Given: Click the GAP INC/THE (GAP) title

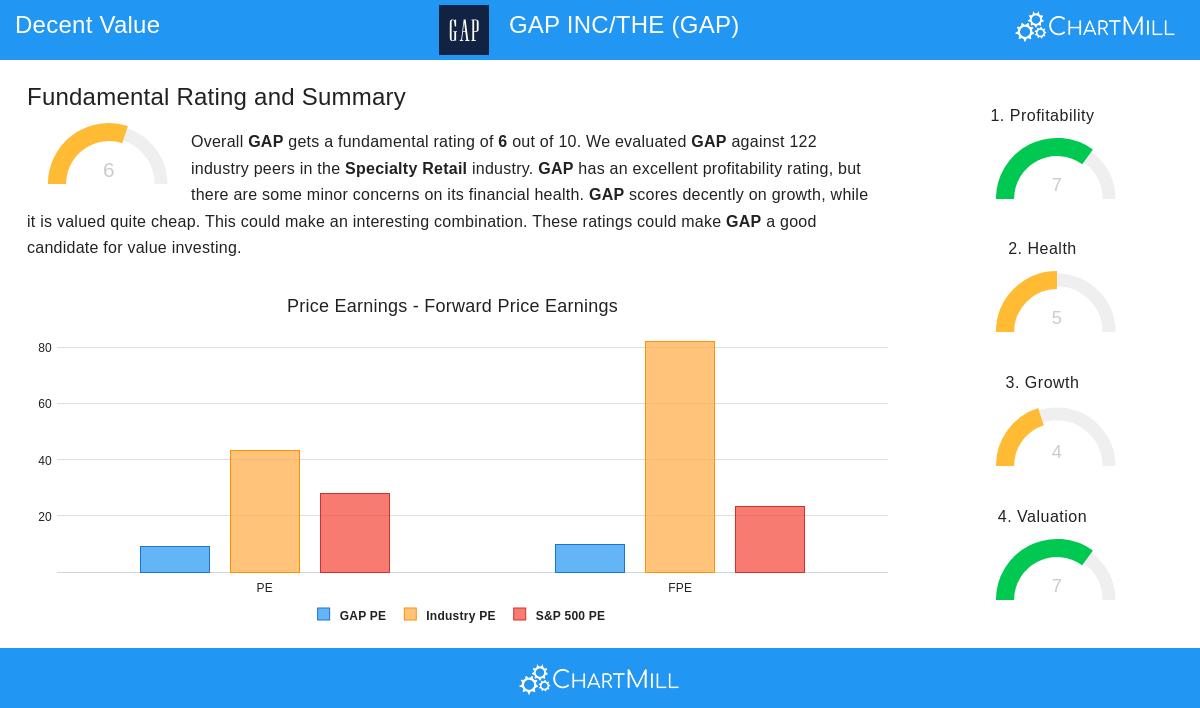Looking at the screenshot, I should (624, 25).
